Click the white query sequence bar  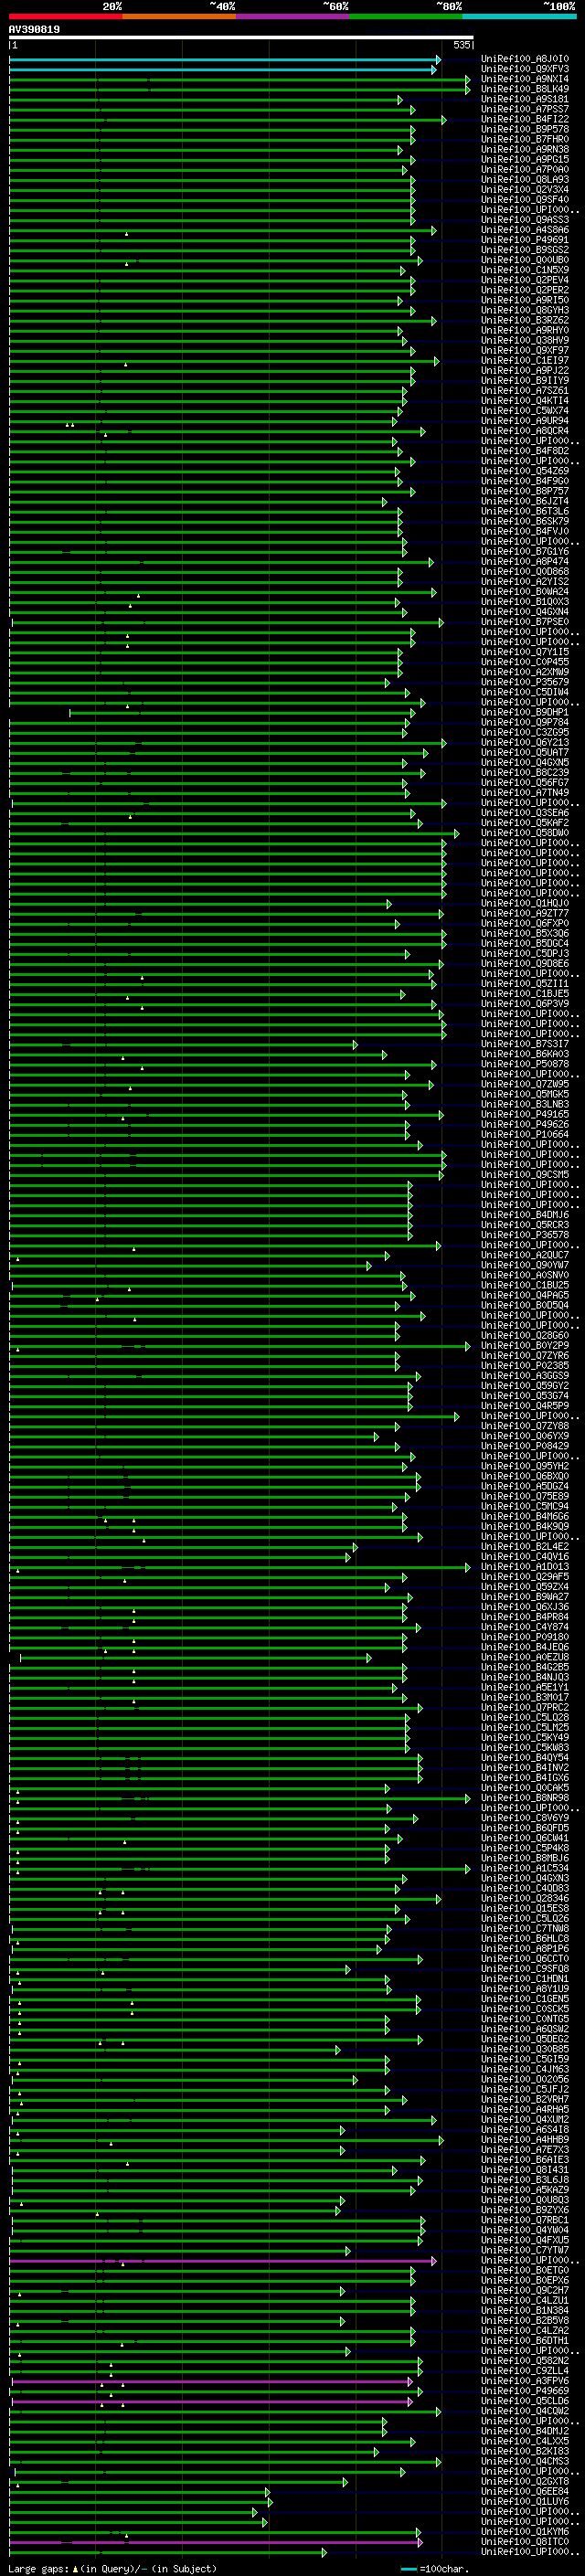coord(241,38)
